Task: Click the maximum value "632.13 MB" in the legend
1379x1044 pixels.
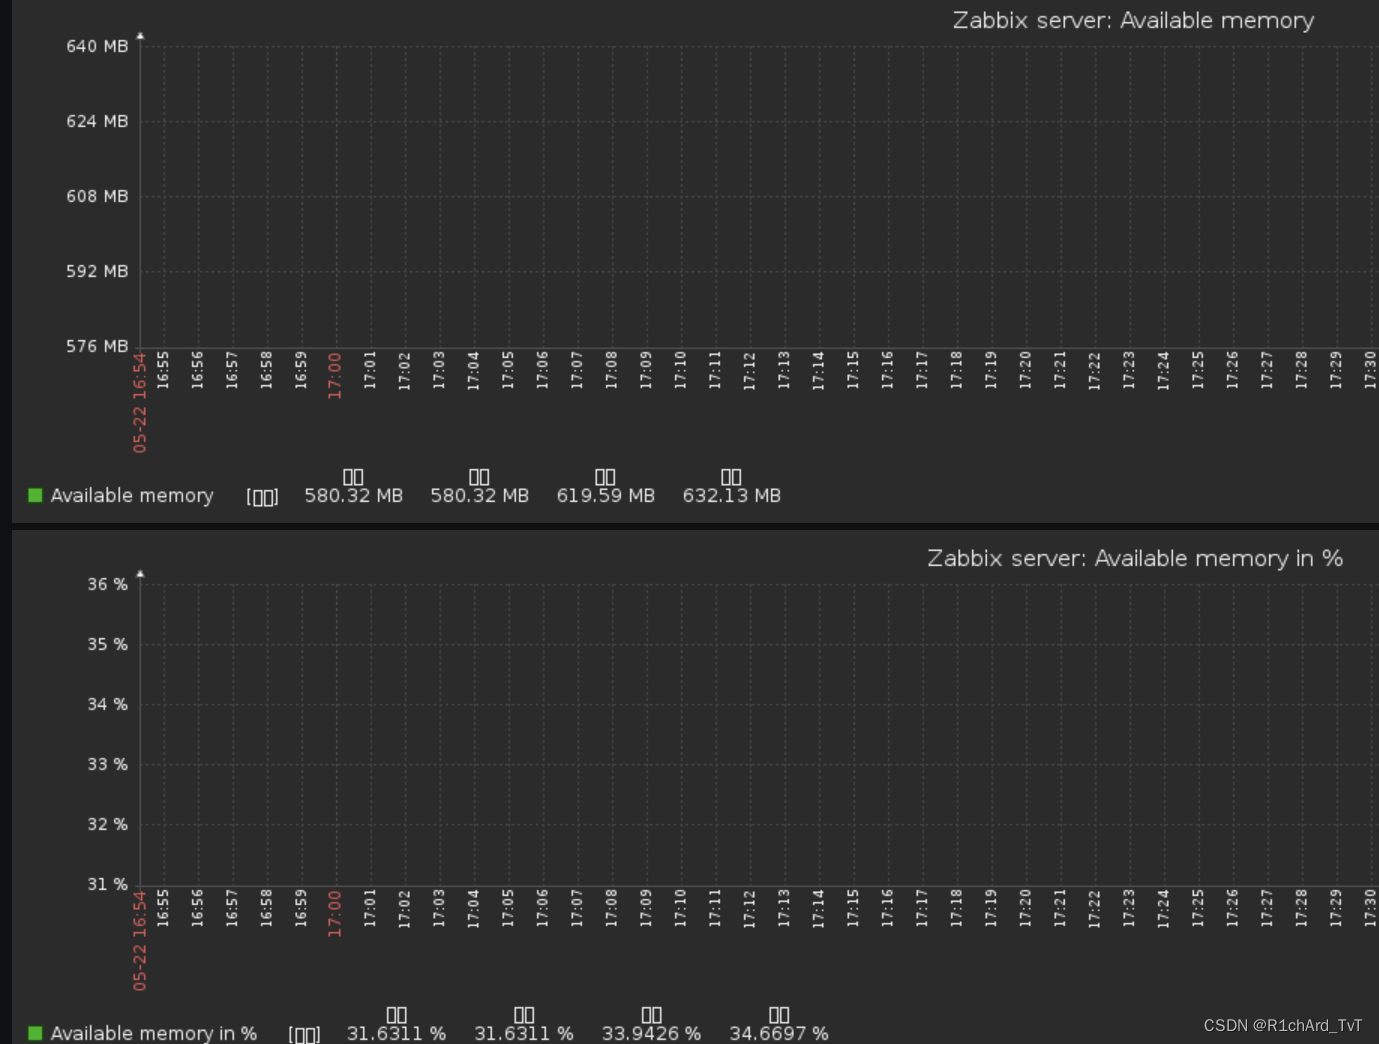Action: (x=731, y=495)
